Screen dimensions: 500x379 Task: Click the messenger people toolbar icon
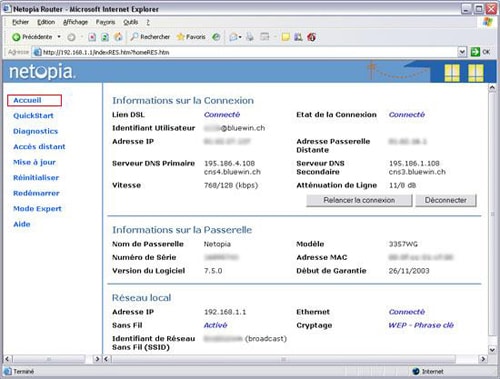[x=298, y=37]
